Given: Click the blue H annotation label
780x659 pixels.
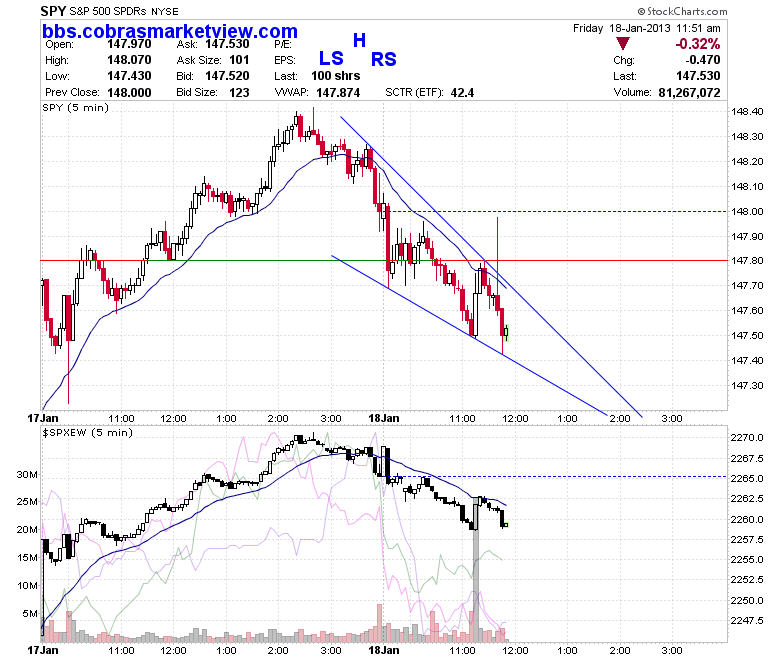Looking at the screenshot, I should (360, 40).
